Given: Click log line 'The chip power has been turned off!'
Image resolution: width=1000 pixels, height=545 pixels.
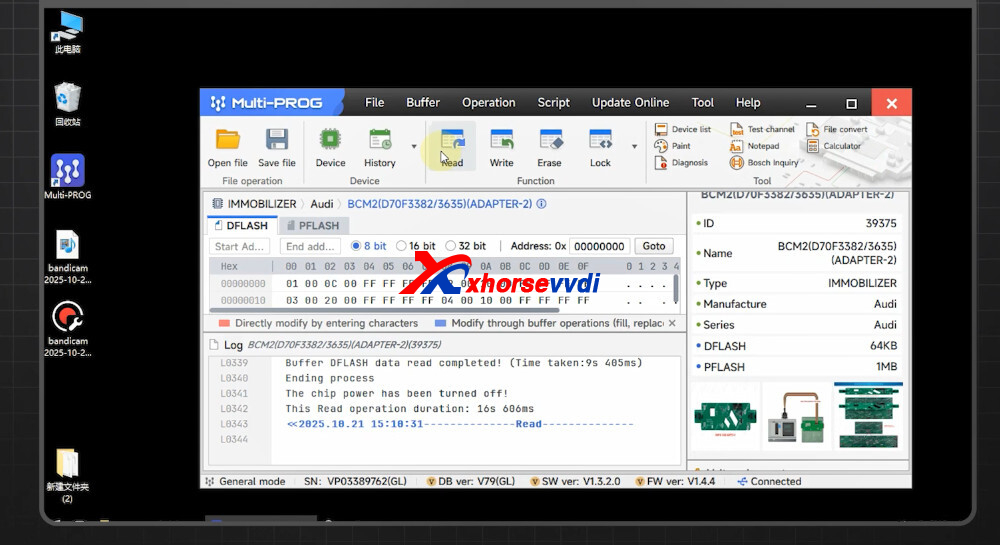Looking at the screenshot, I should pos(397,393).
